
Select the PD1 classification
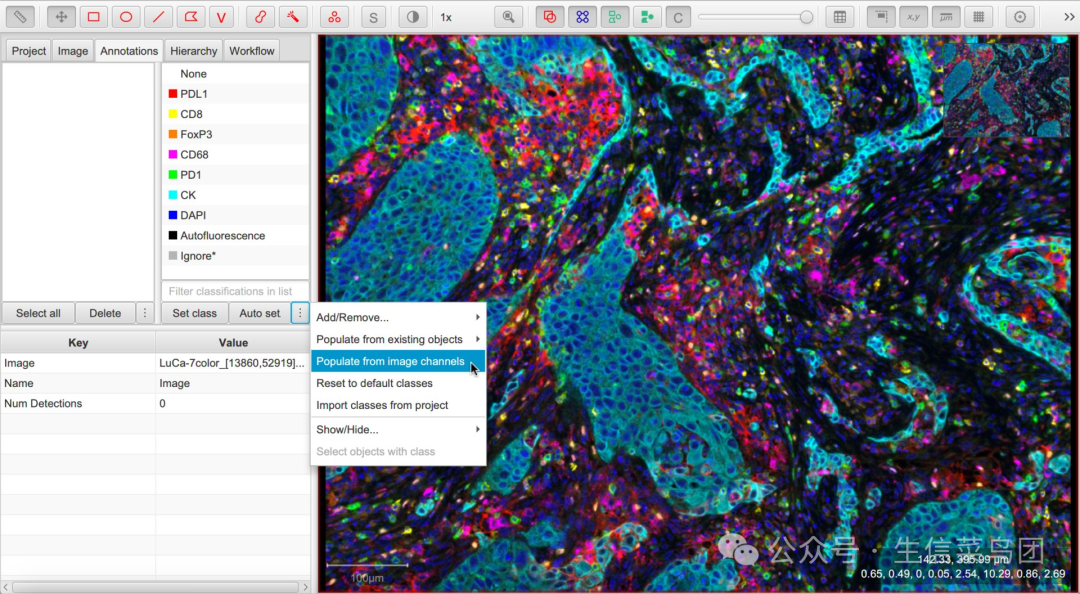coord(235,175)
